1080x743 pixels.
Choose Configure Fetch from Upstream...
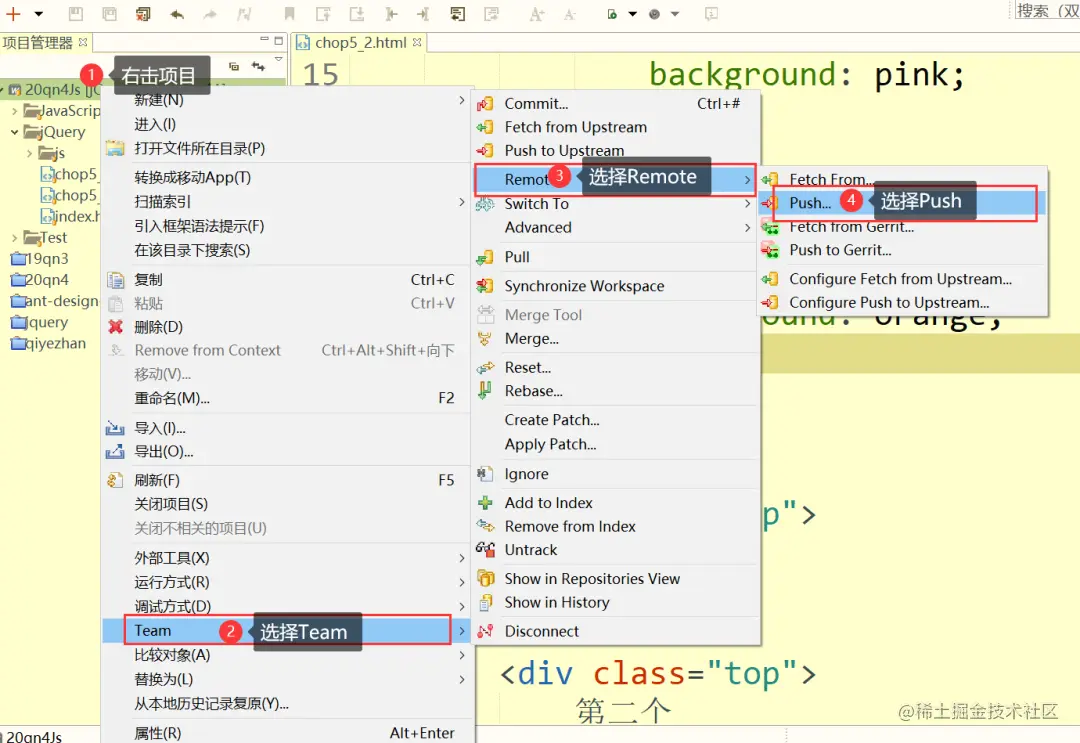click(903, 279)
